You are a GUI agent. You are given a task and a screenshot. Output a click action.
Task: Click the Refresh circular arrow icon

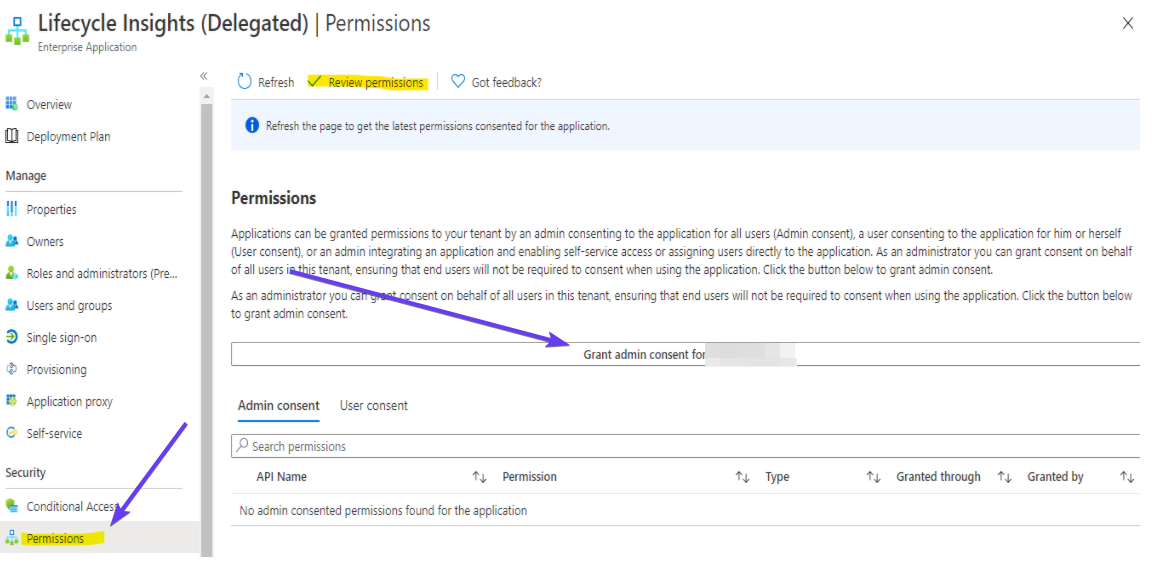244,82
